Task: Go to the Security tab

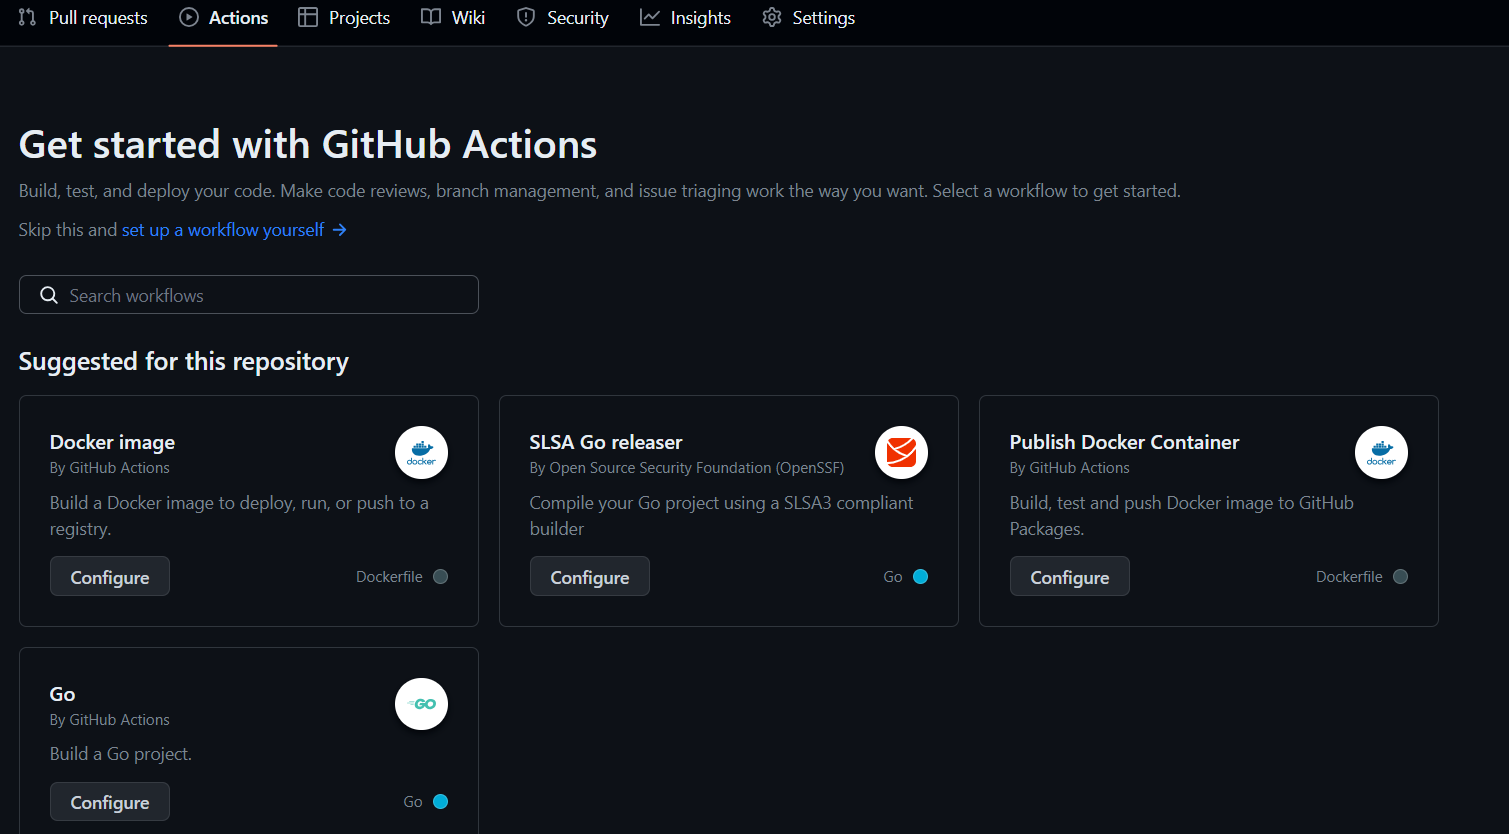Action: click(x=562, y=18)
